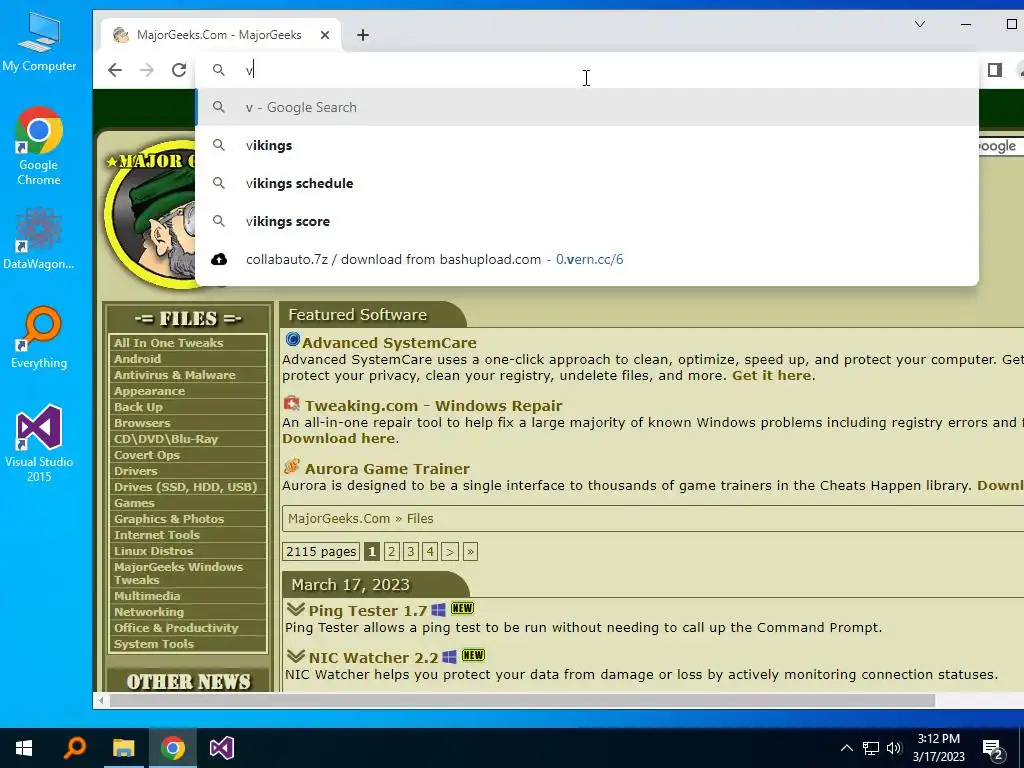Click the browser Back arrow

115,70
